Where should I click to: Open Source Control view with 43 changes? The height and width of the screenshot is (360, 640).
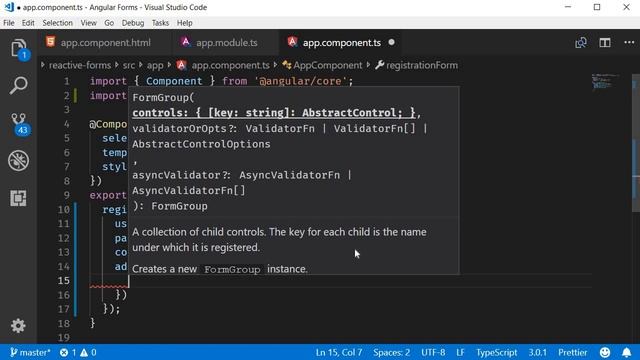[x=18, y=124]
